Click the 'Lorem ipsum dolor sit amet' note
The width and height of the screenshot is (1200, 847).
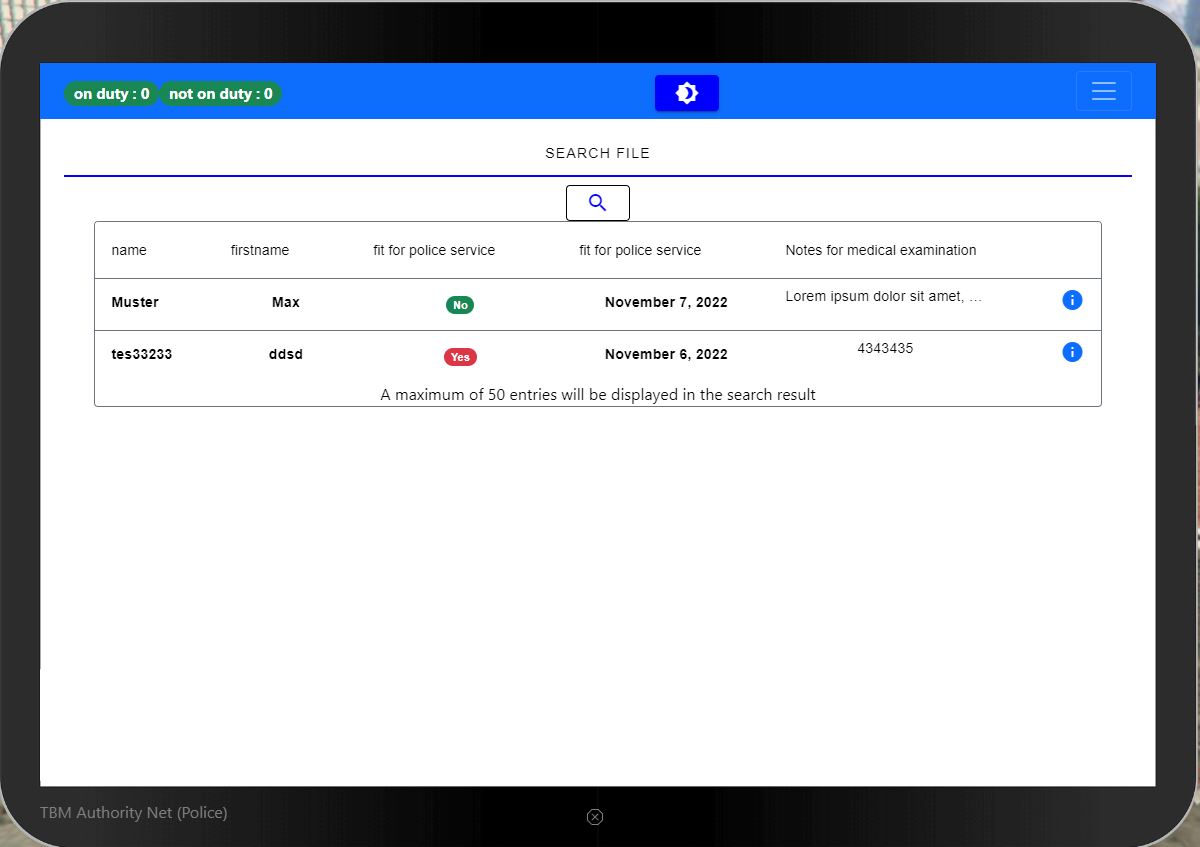(x=884, y=296)
